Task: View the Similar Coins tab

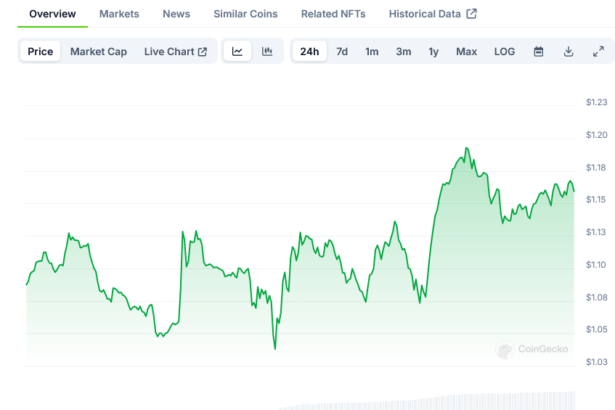Action: 246,14
